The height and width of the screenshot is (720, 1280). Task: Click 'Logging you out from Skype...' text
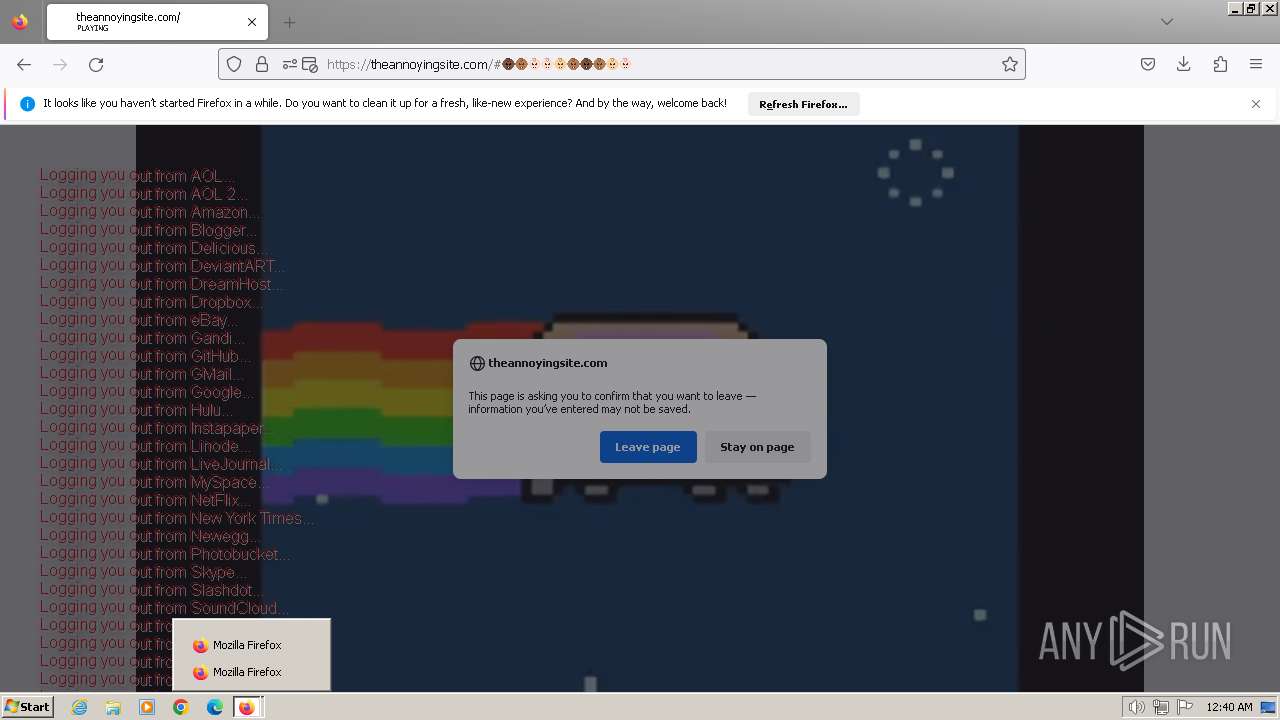click(144, 572)
